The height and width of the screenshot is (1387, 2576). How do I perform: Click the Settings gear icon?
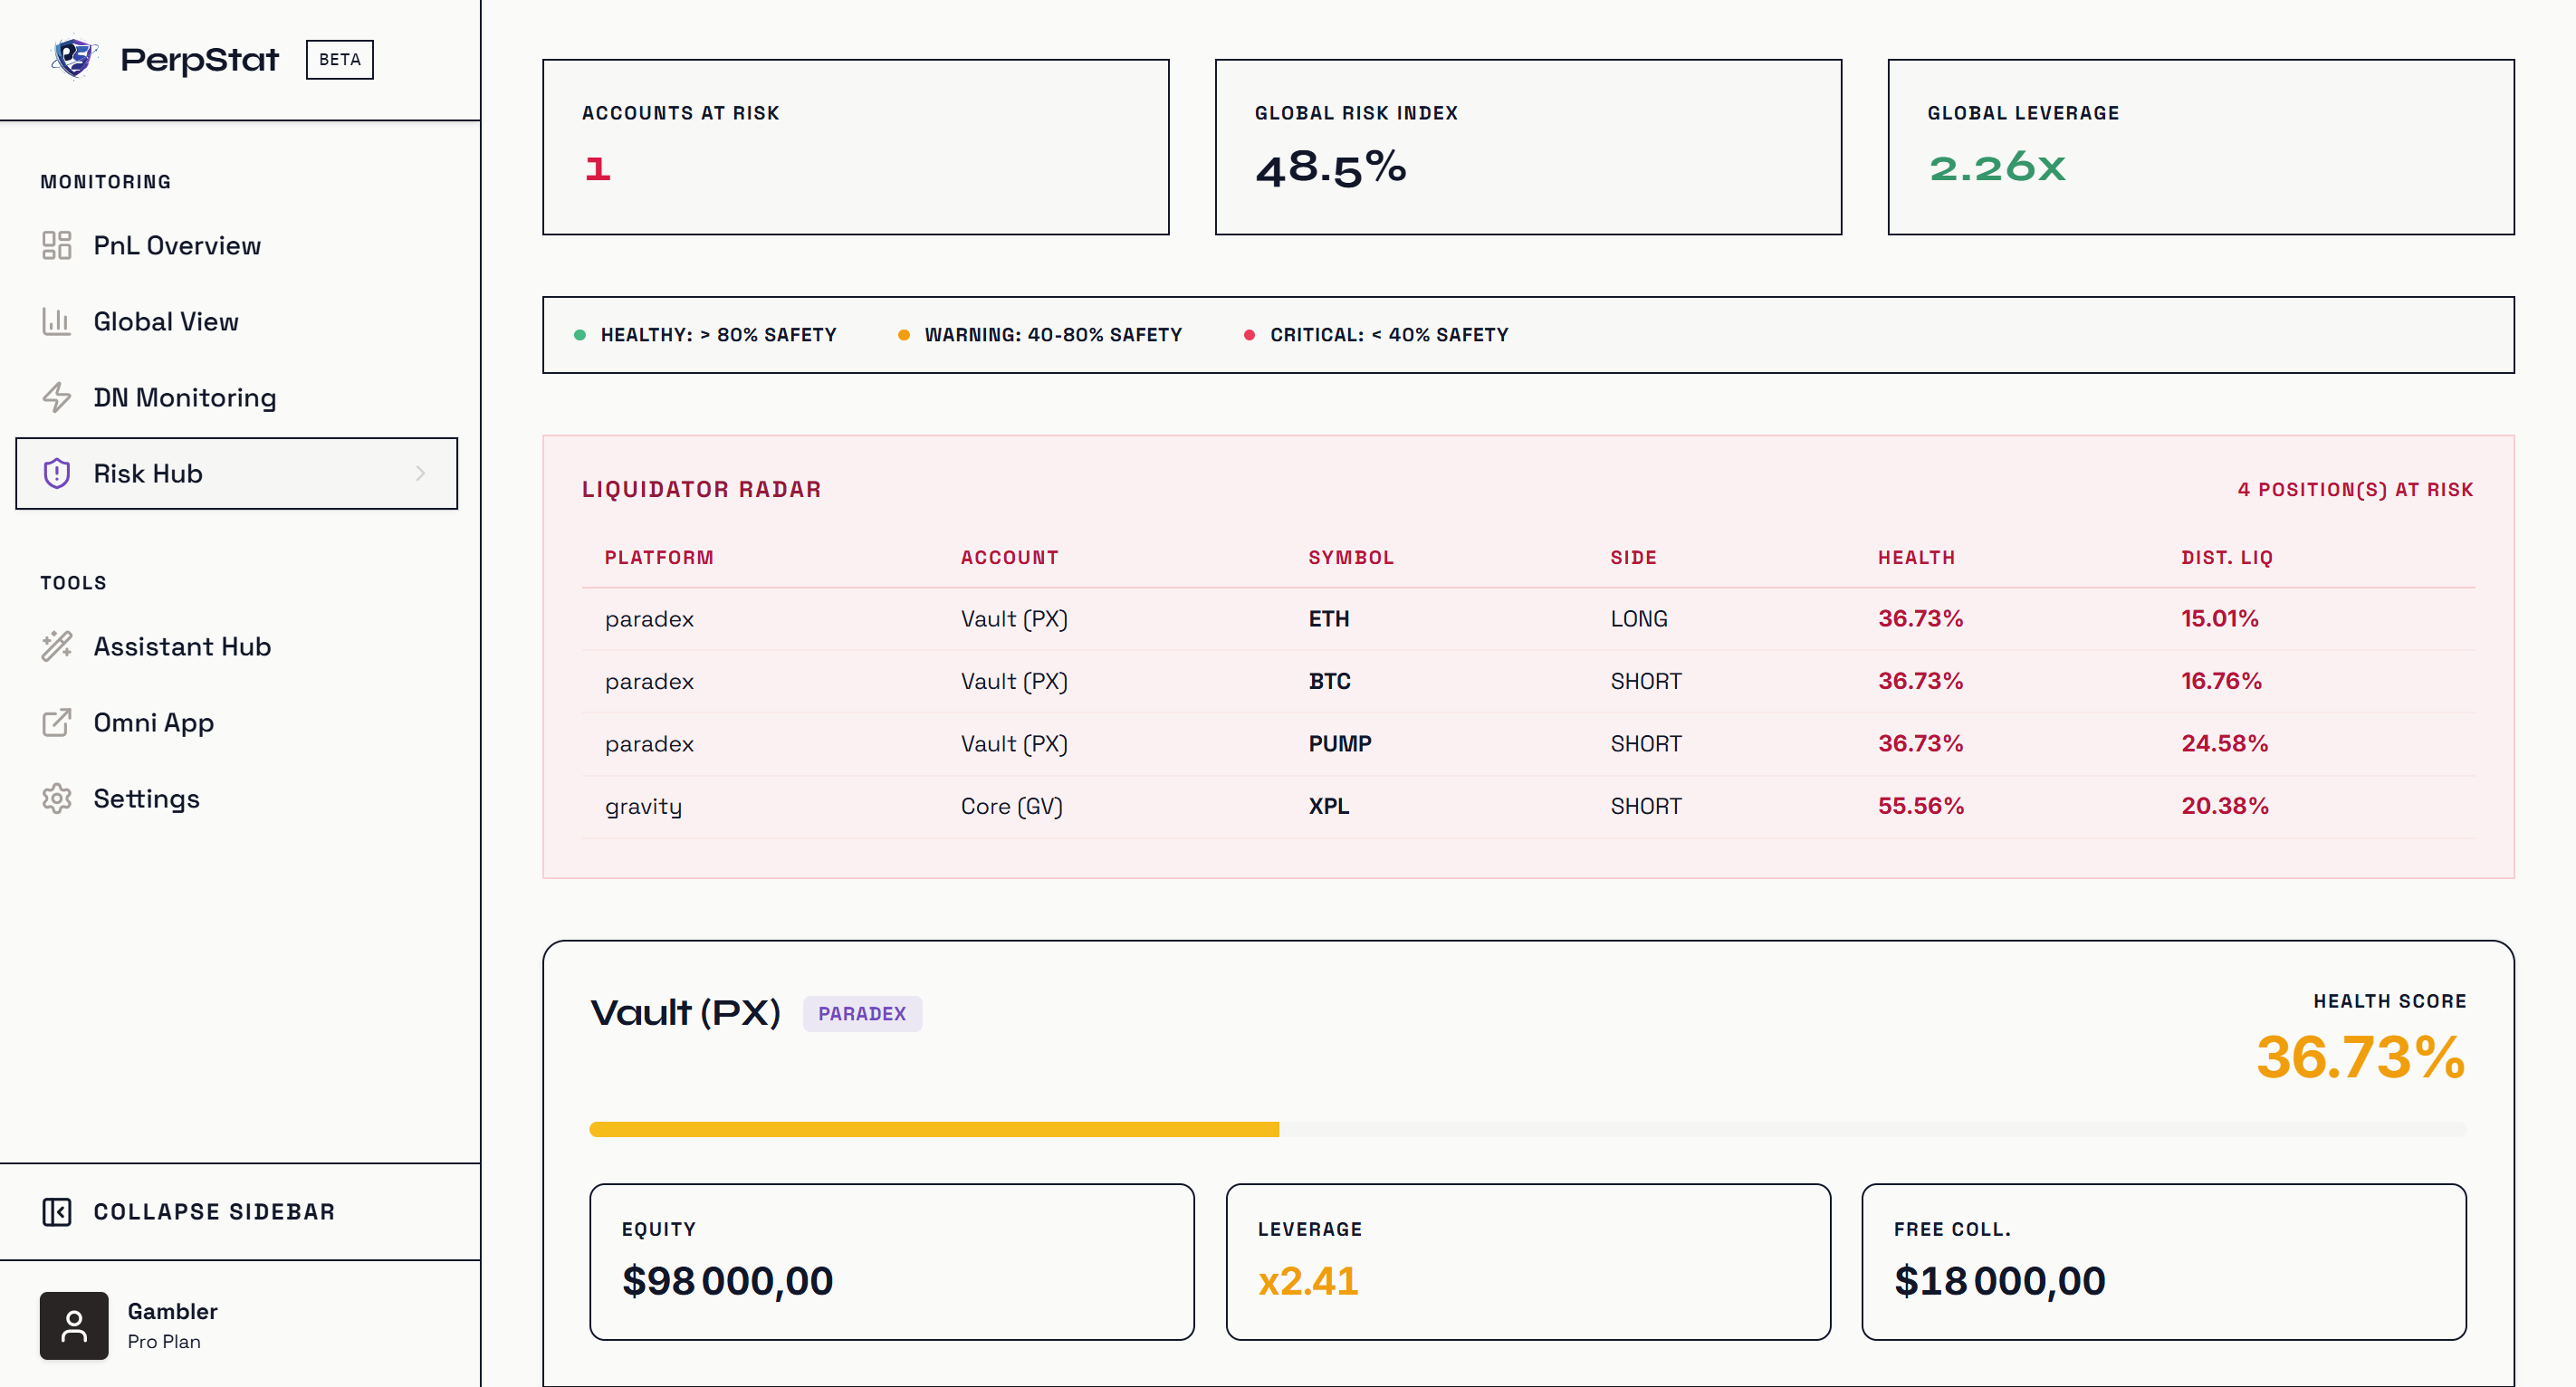click(57, 798)
